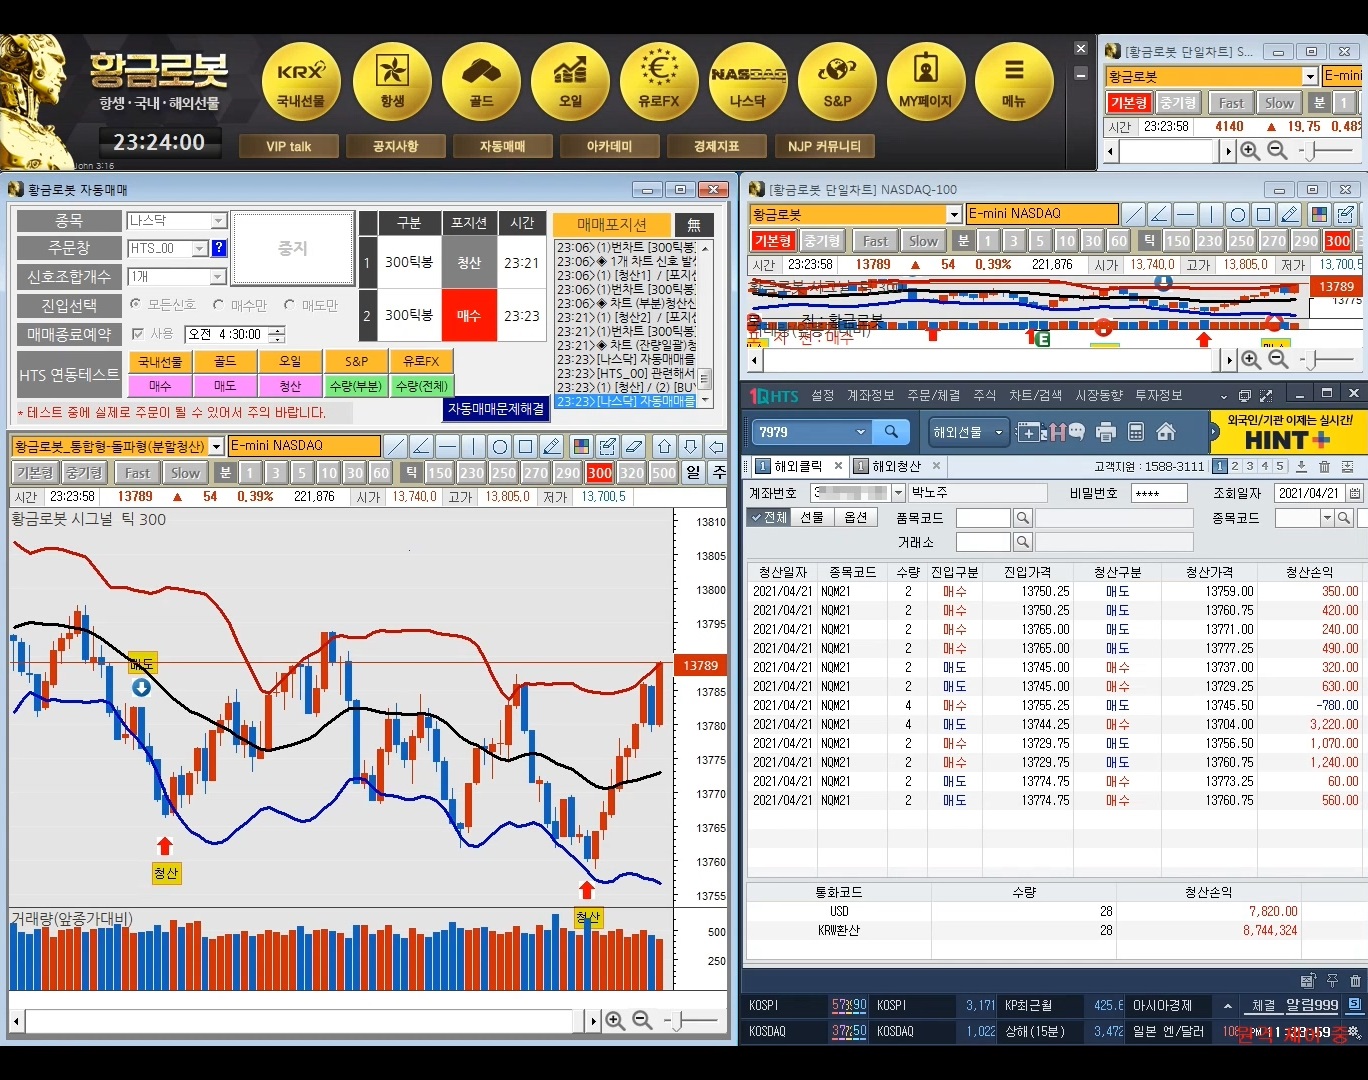The width and height of the screenshot is (1368, 1080).
Task: Switch to the 해외청산 tab
Action: pyautogui.click(x=896, y=466)
